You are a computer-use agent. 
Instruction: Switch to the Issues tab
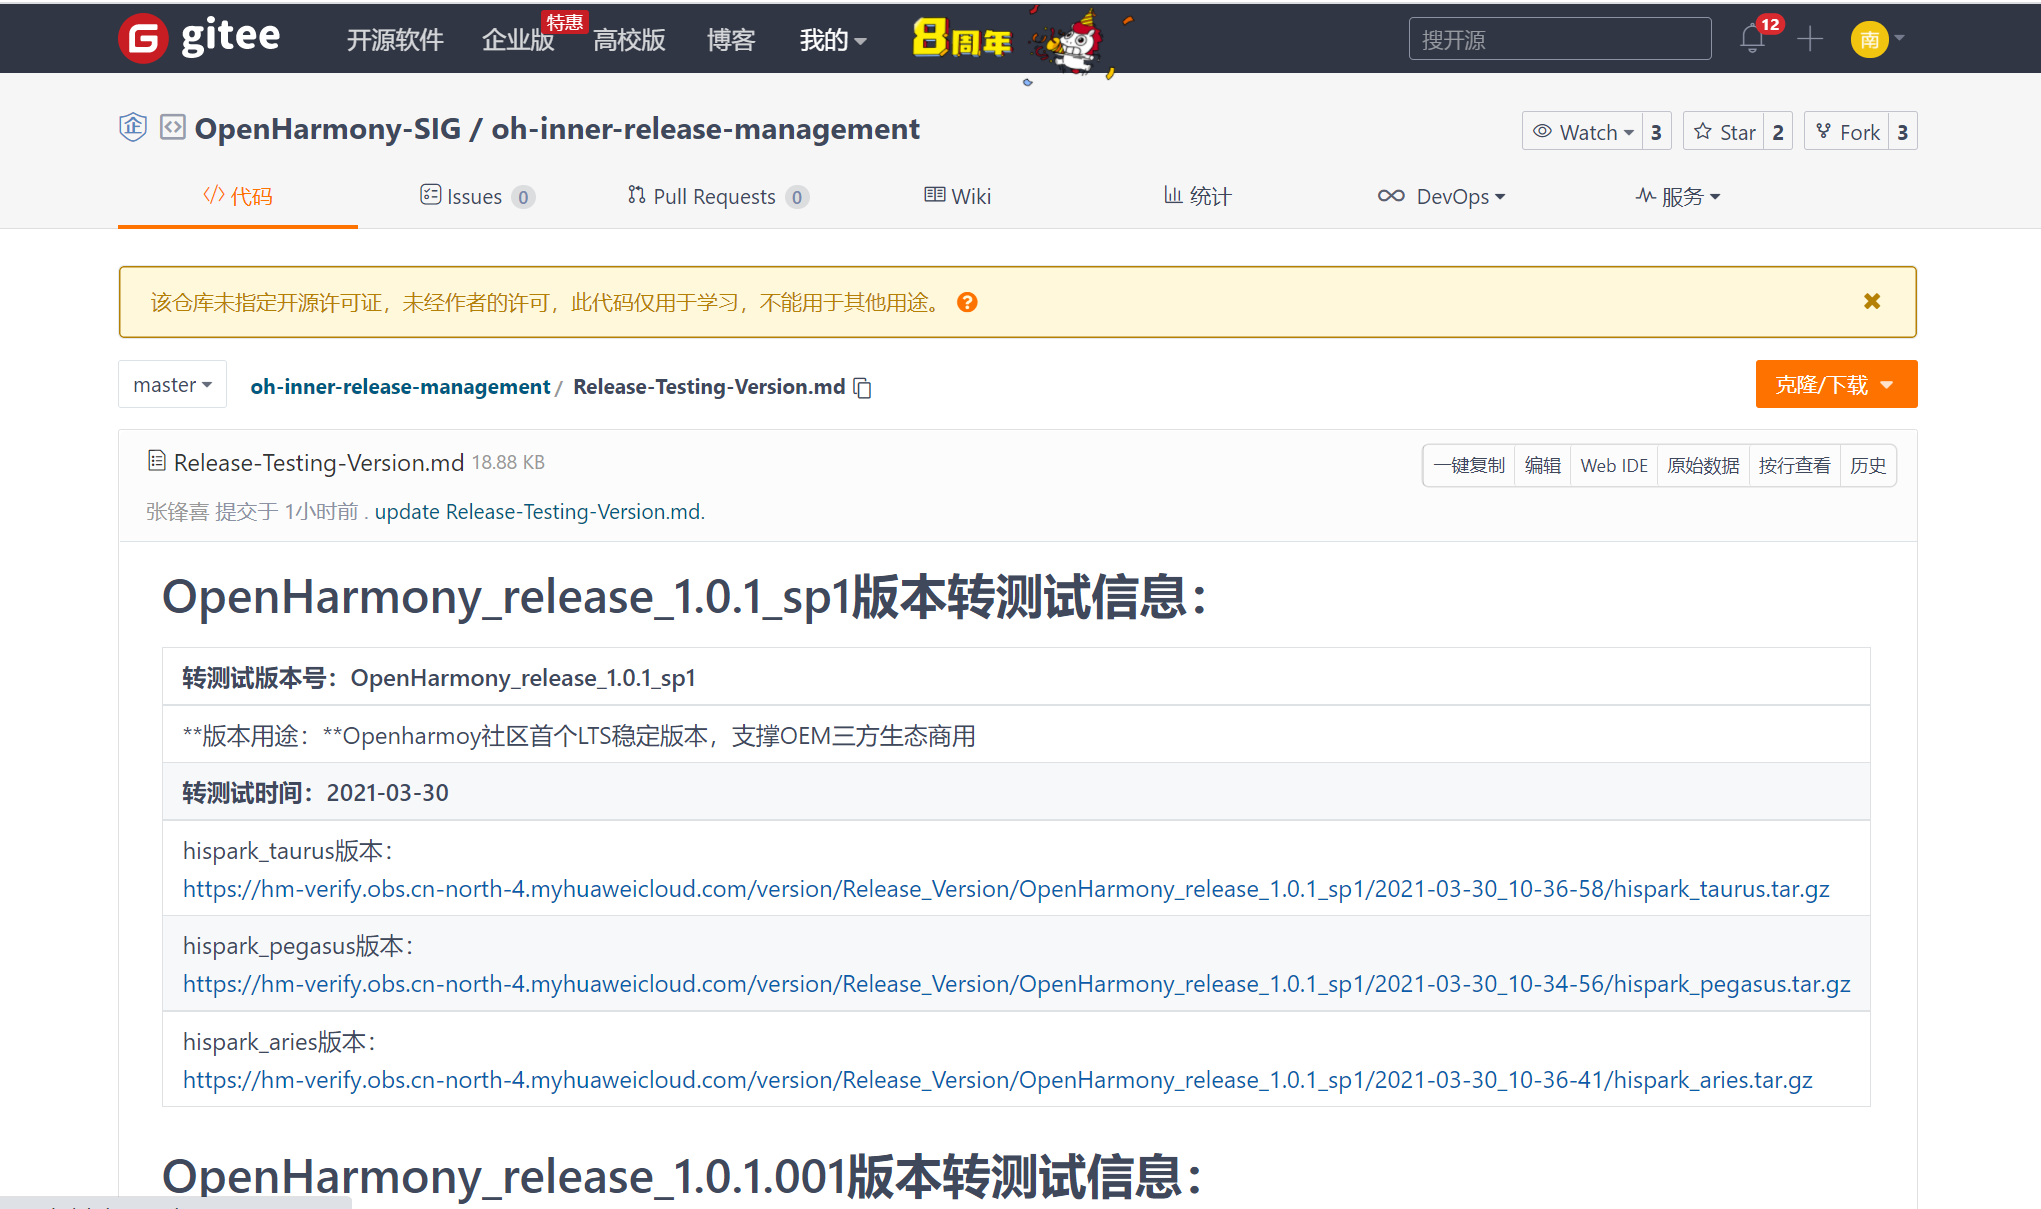pos(476,196)
